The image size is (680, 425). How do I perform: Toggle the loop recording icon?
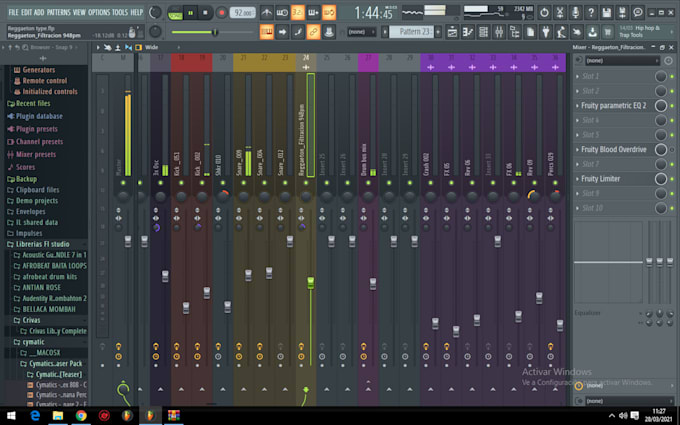(x=329, y=13)
